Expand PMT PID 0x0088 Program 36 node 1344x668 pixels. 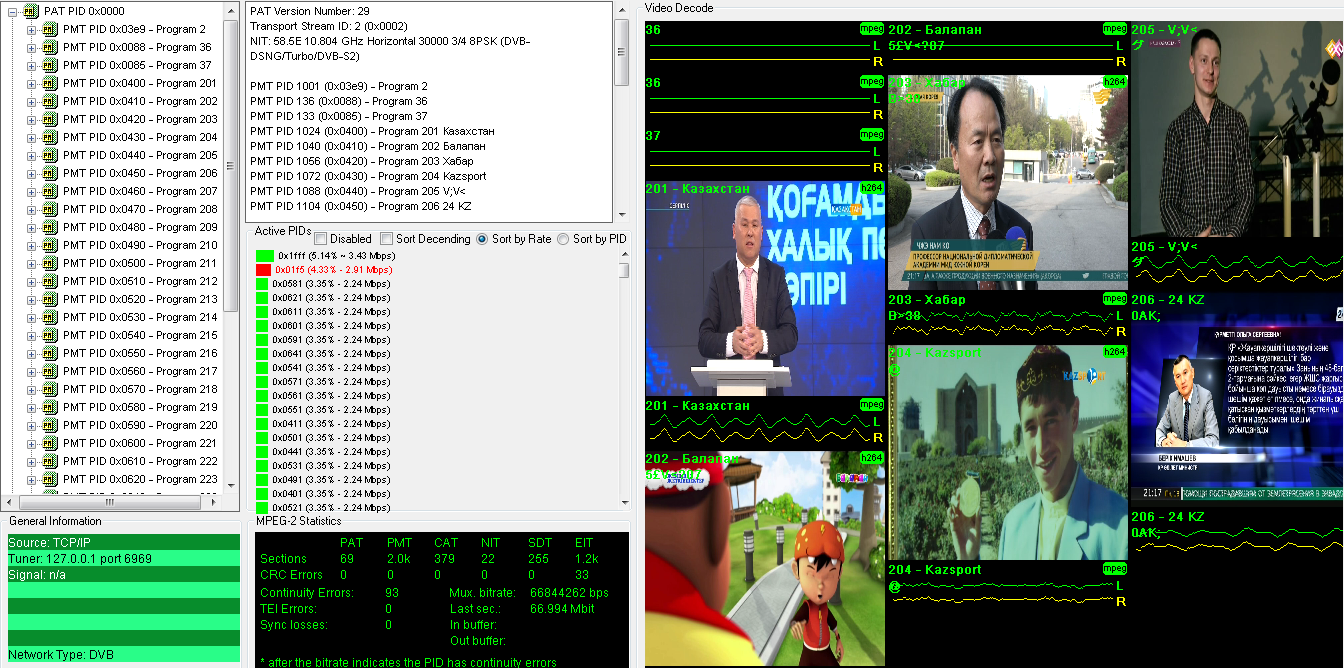click(x=31, y=47)
